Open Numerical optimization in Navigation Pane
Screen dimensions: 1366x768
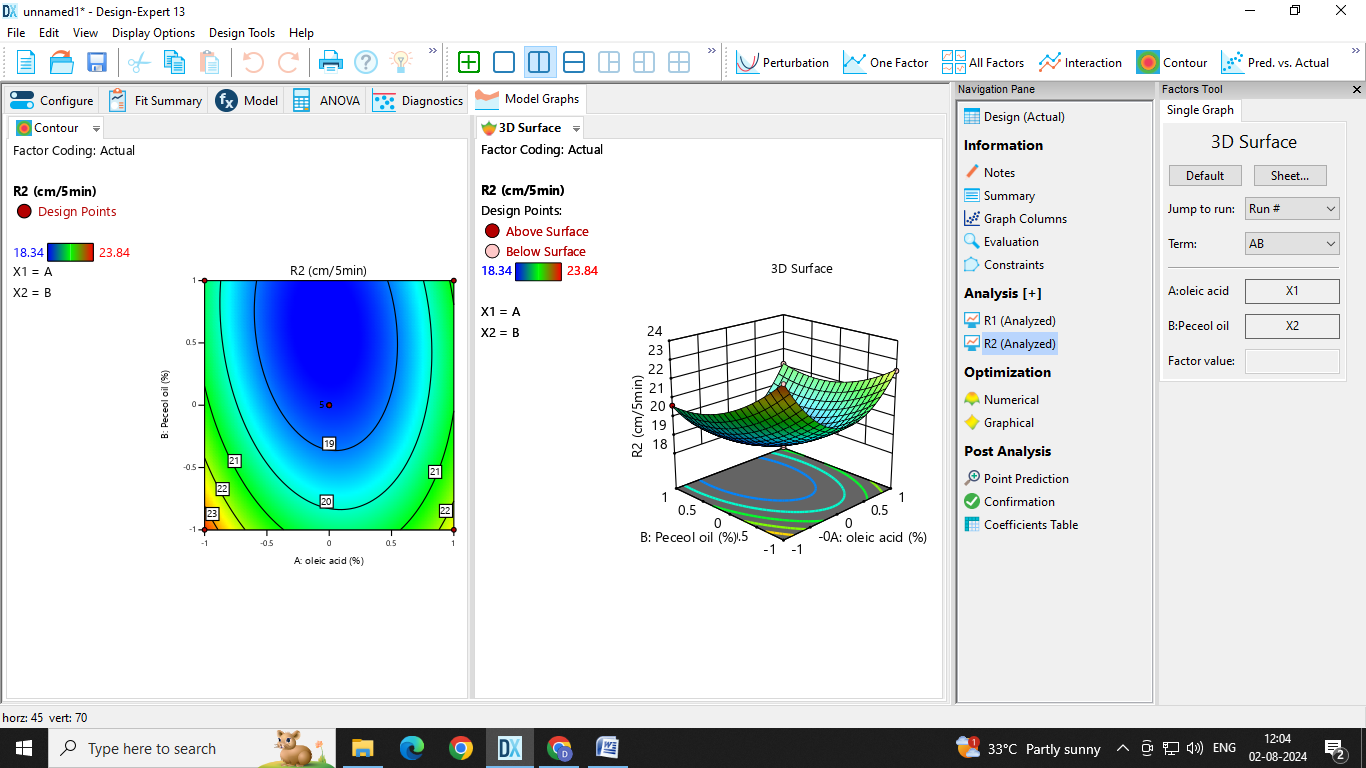(1011, 399)
